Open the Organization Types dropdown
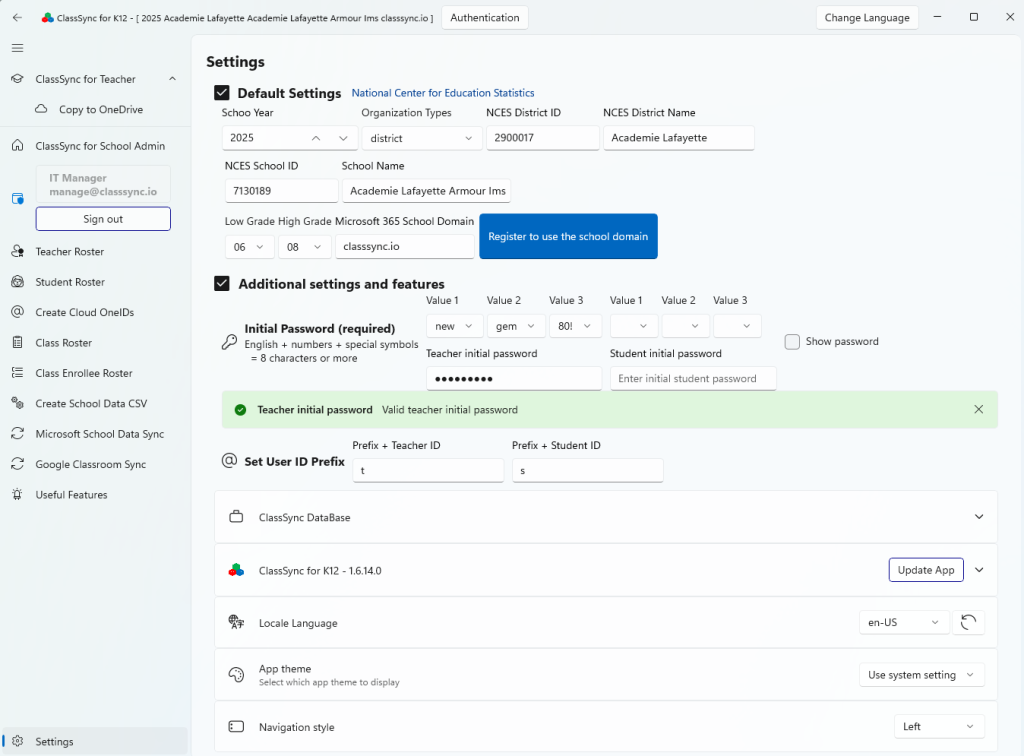1024x756 pixels. pos(421,138)
